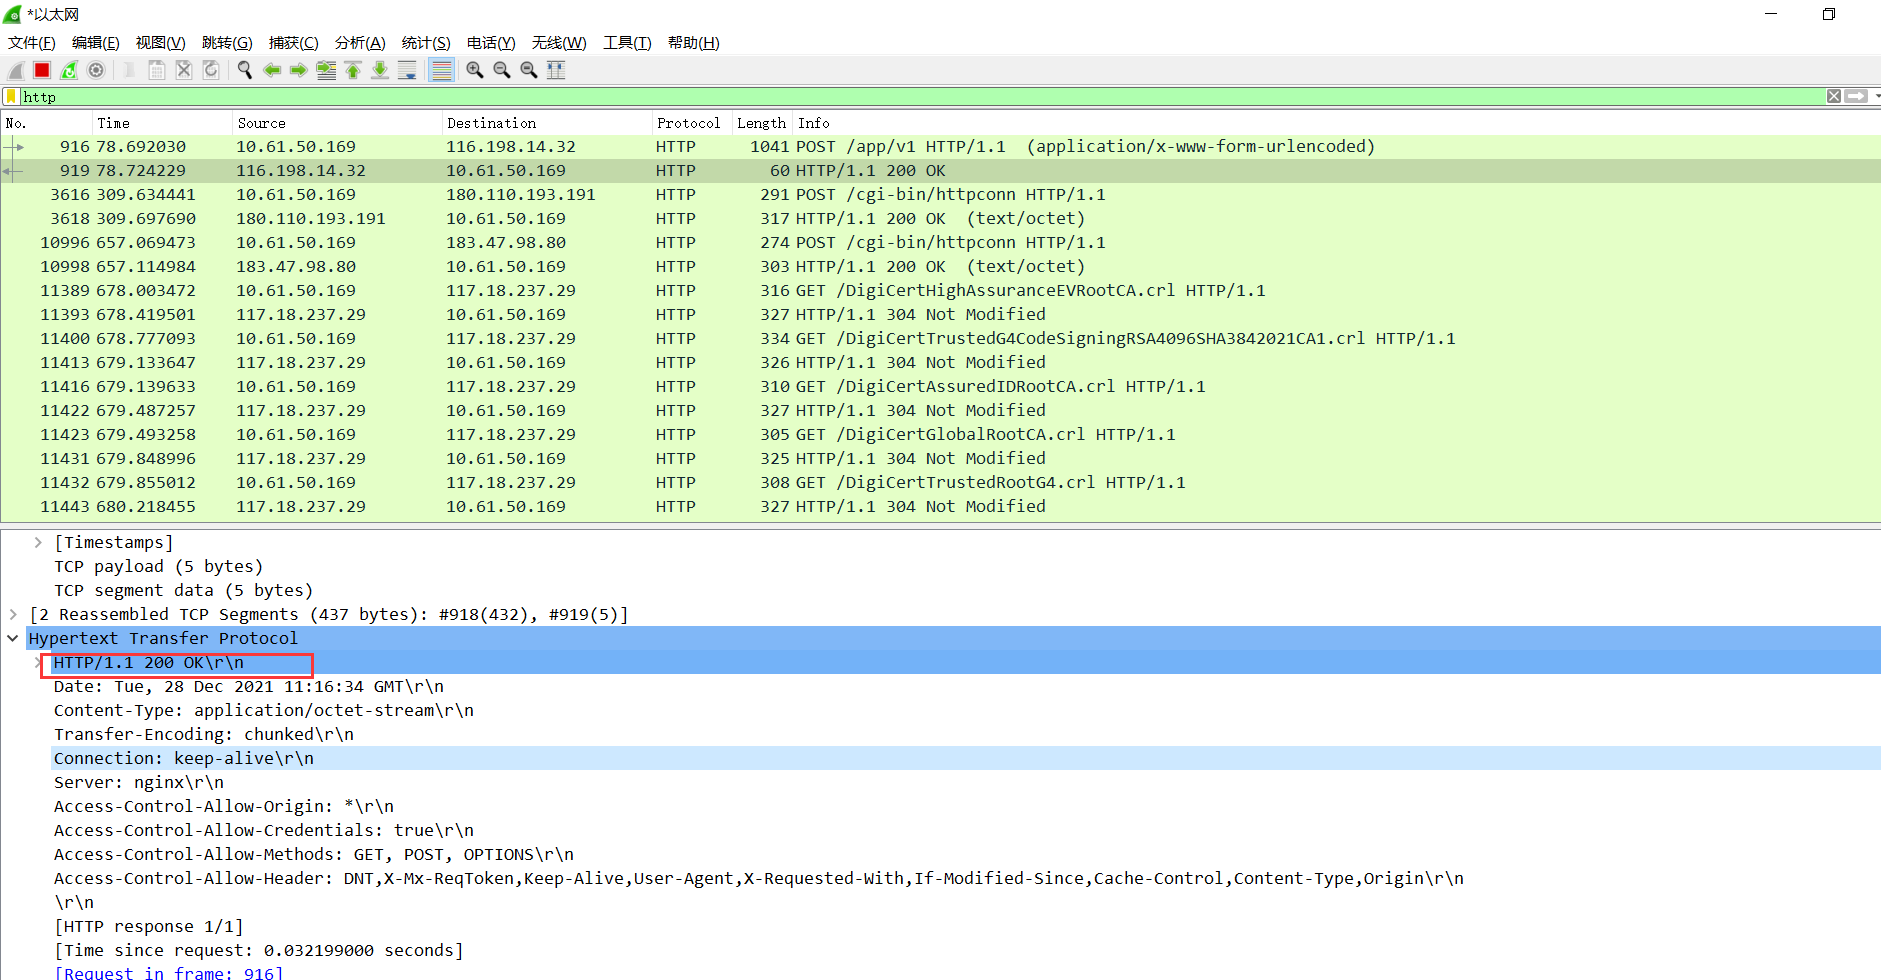This screenshot has height=980, width=1881.
Task: Select packet 11443 304 Not Modified
Action: 940,507
